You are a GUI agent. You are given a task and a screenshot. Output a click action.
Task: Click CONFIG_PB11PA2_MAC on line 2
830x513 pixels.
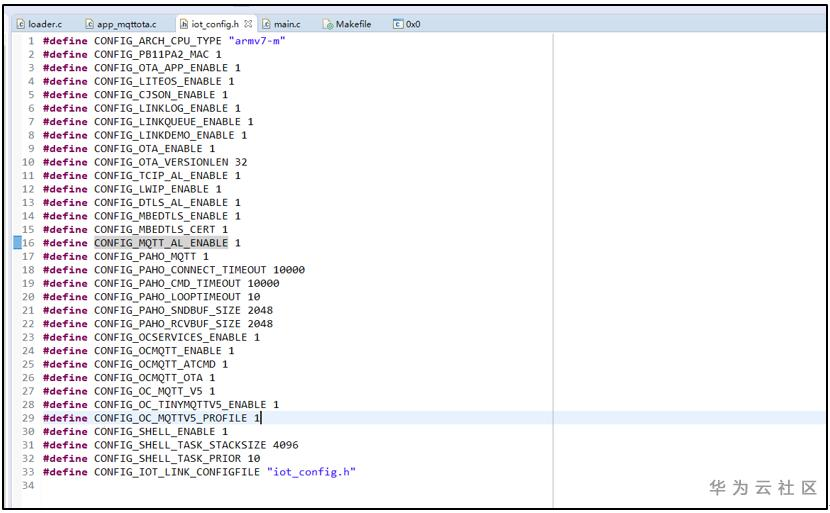[x=151, y=55]
